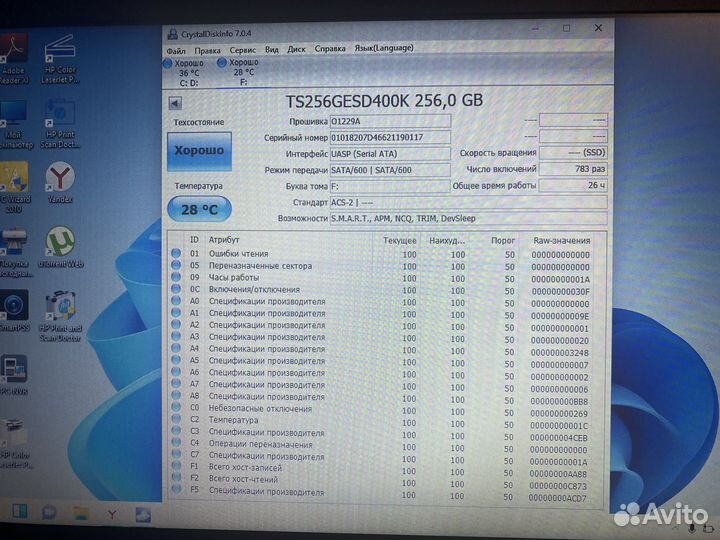The height and width of the screenshot is (540, 720).
Task: Open uTorrent Web desktop shortcut
Action: pyautogui.click(x=60, y=247)
